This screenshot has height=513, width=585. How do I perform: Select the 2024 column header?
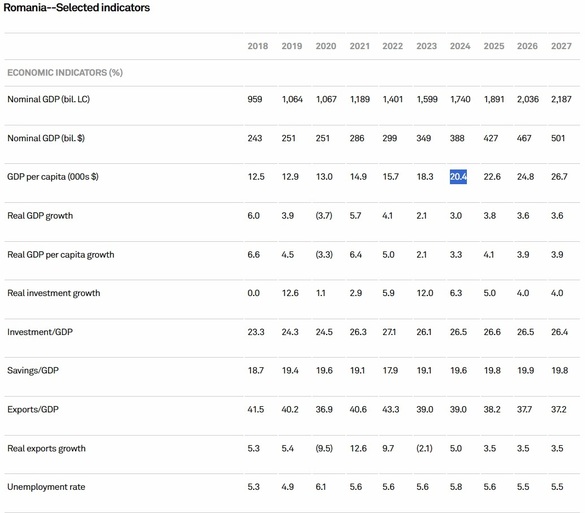pyautogui.click(x=460, y=46)
